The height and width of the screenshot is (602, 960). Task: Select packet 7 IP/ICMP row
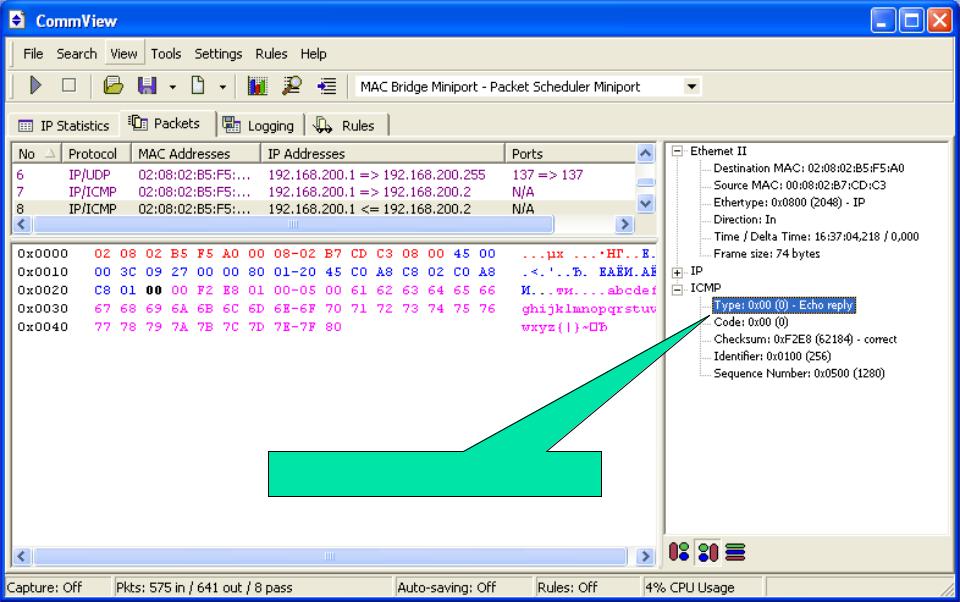point(324,192)
